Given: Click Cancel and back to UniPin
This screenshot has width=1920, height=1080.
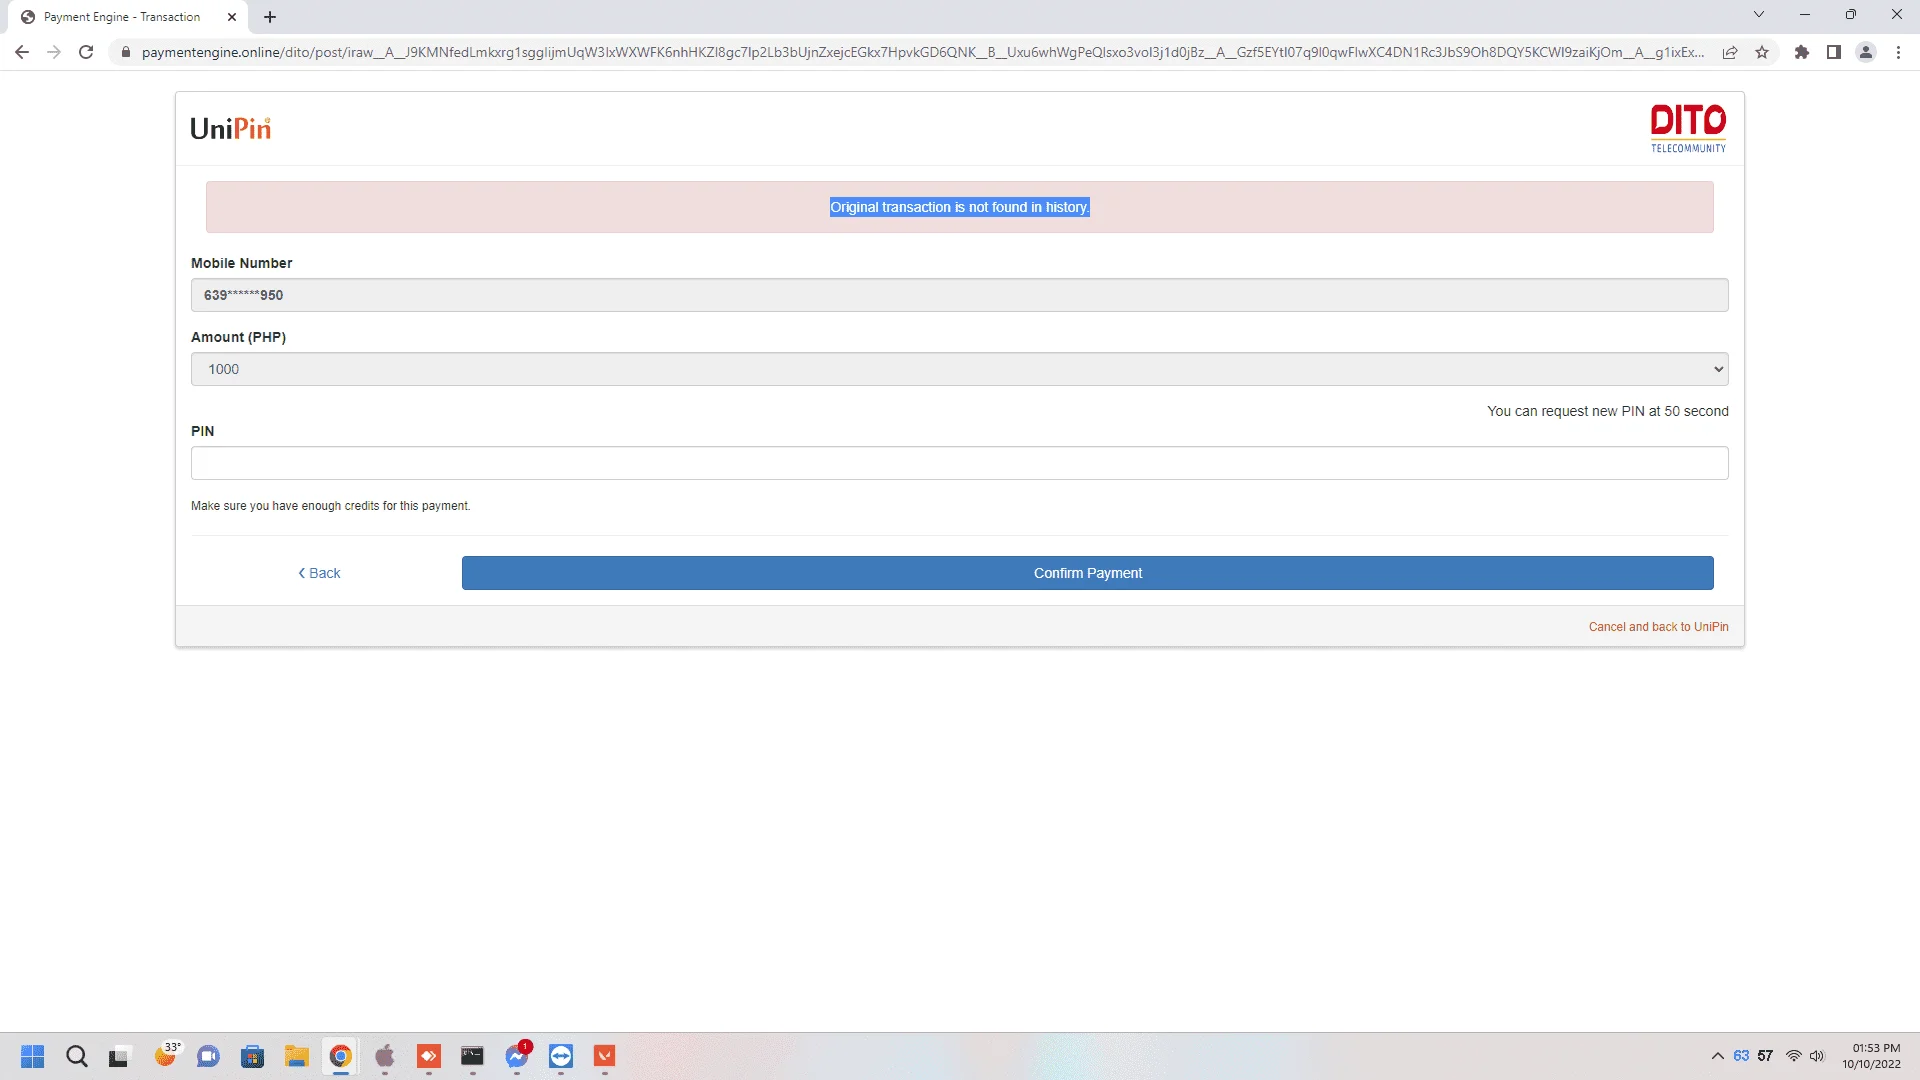Looking at the screenshot, I should [x=1658, y=627].
